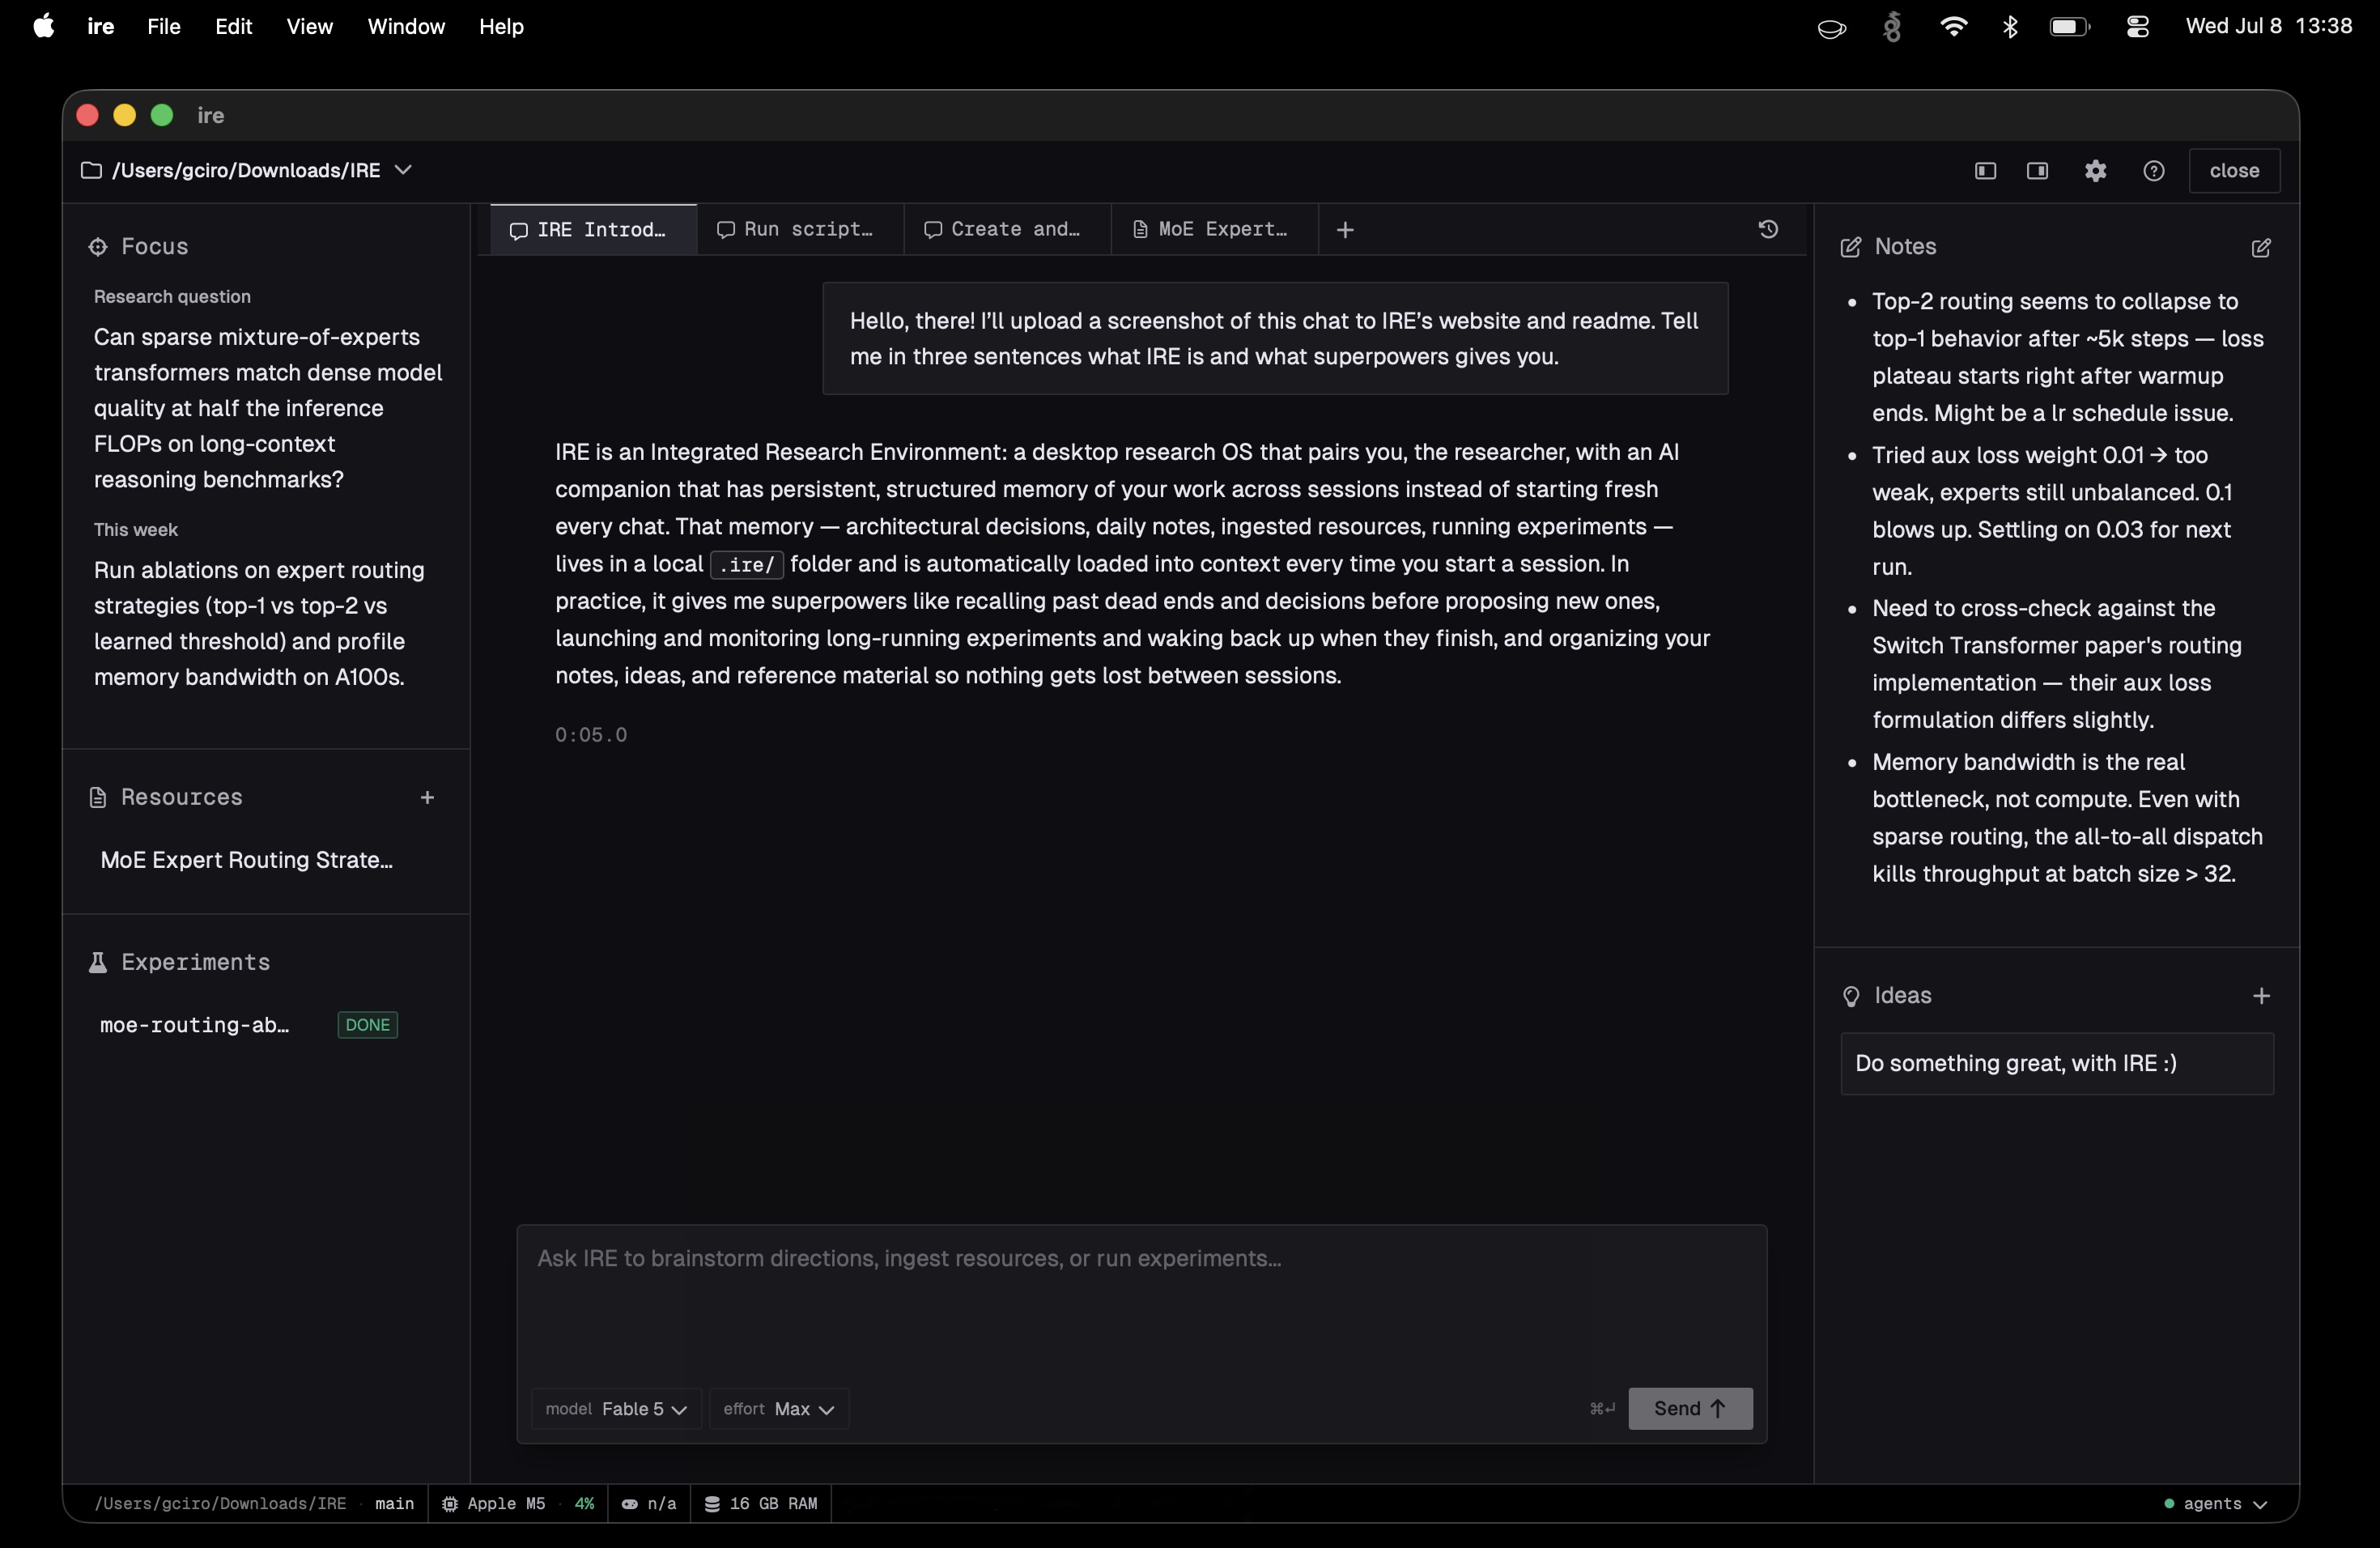Switch to the MoE Expert… tab

[1214, 229]
